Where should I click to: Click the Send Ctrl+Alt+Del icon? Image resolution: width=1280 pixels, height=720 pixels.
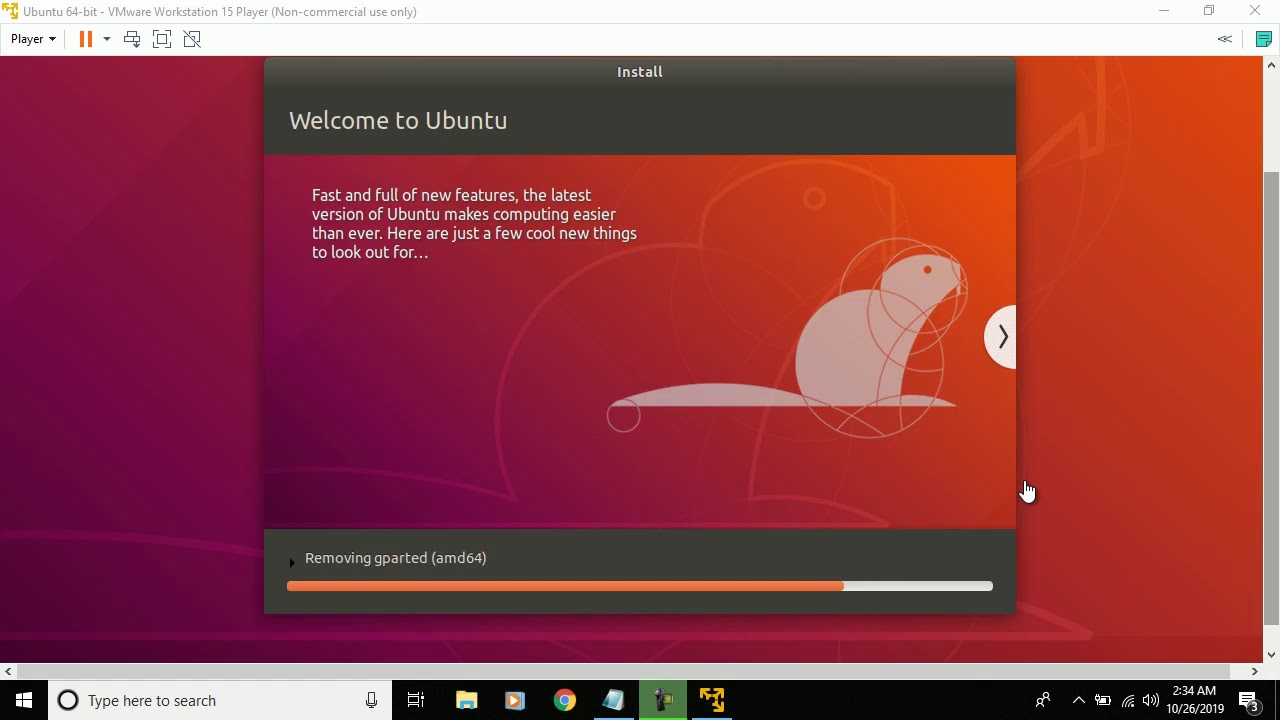coord(132,39)
